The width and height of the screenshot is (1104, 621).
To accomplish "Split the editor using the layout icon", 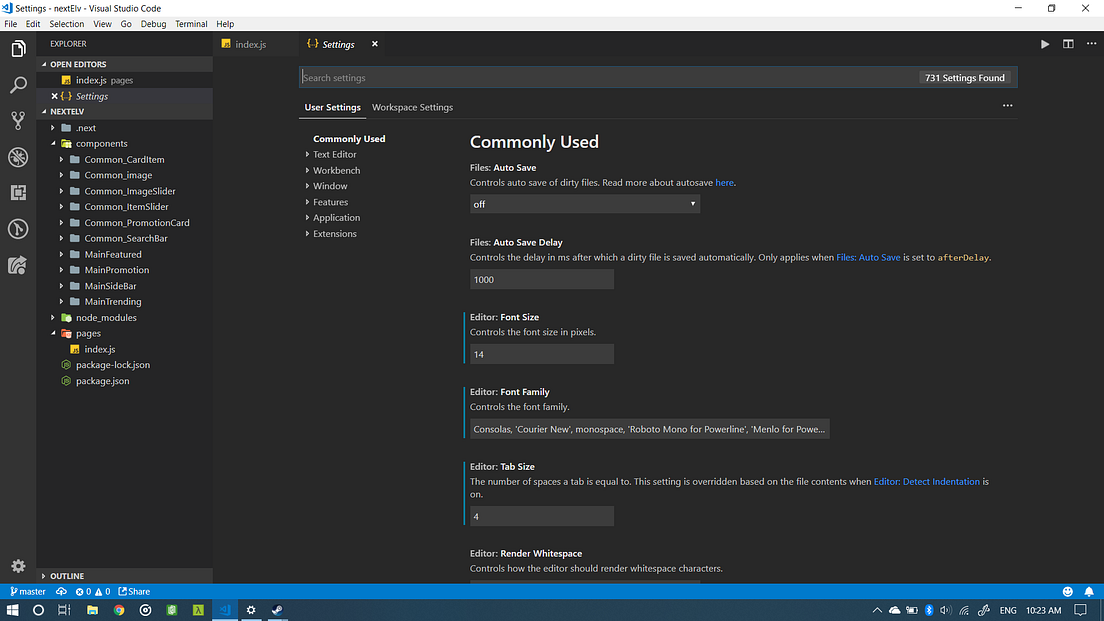I will pyautogui.click(x=1068, y=44).
